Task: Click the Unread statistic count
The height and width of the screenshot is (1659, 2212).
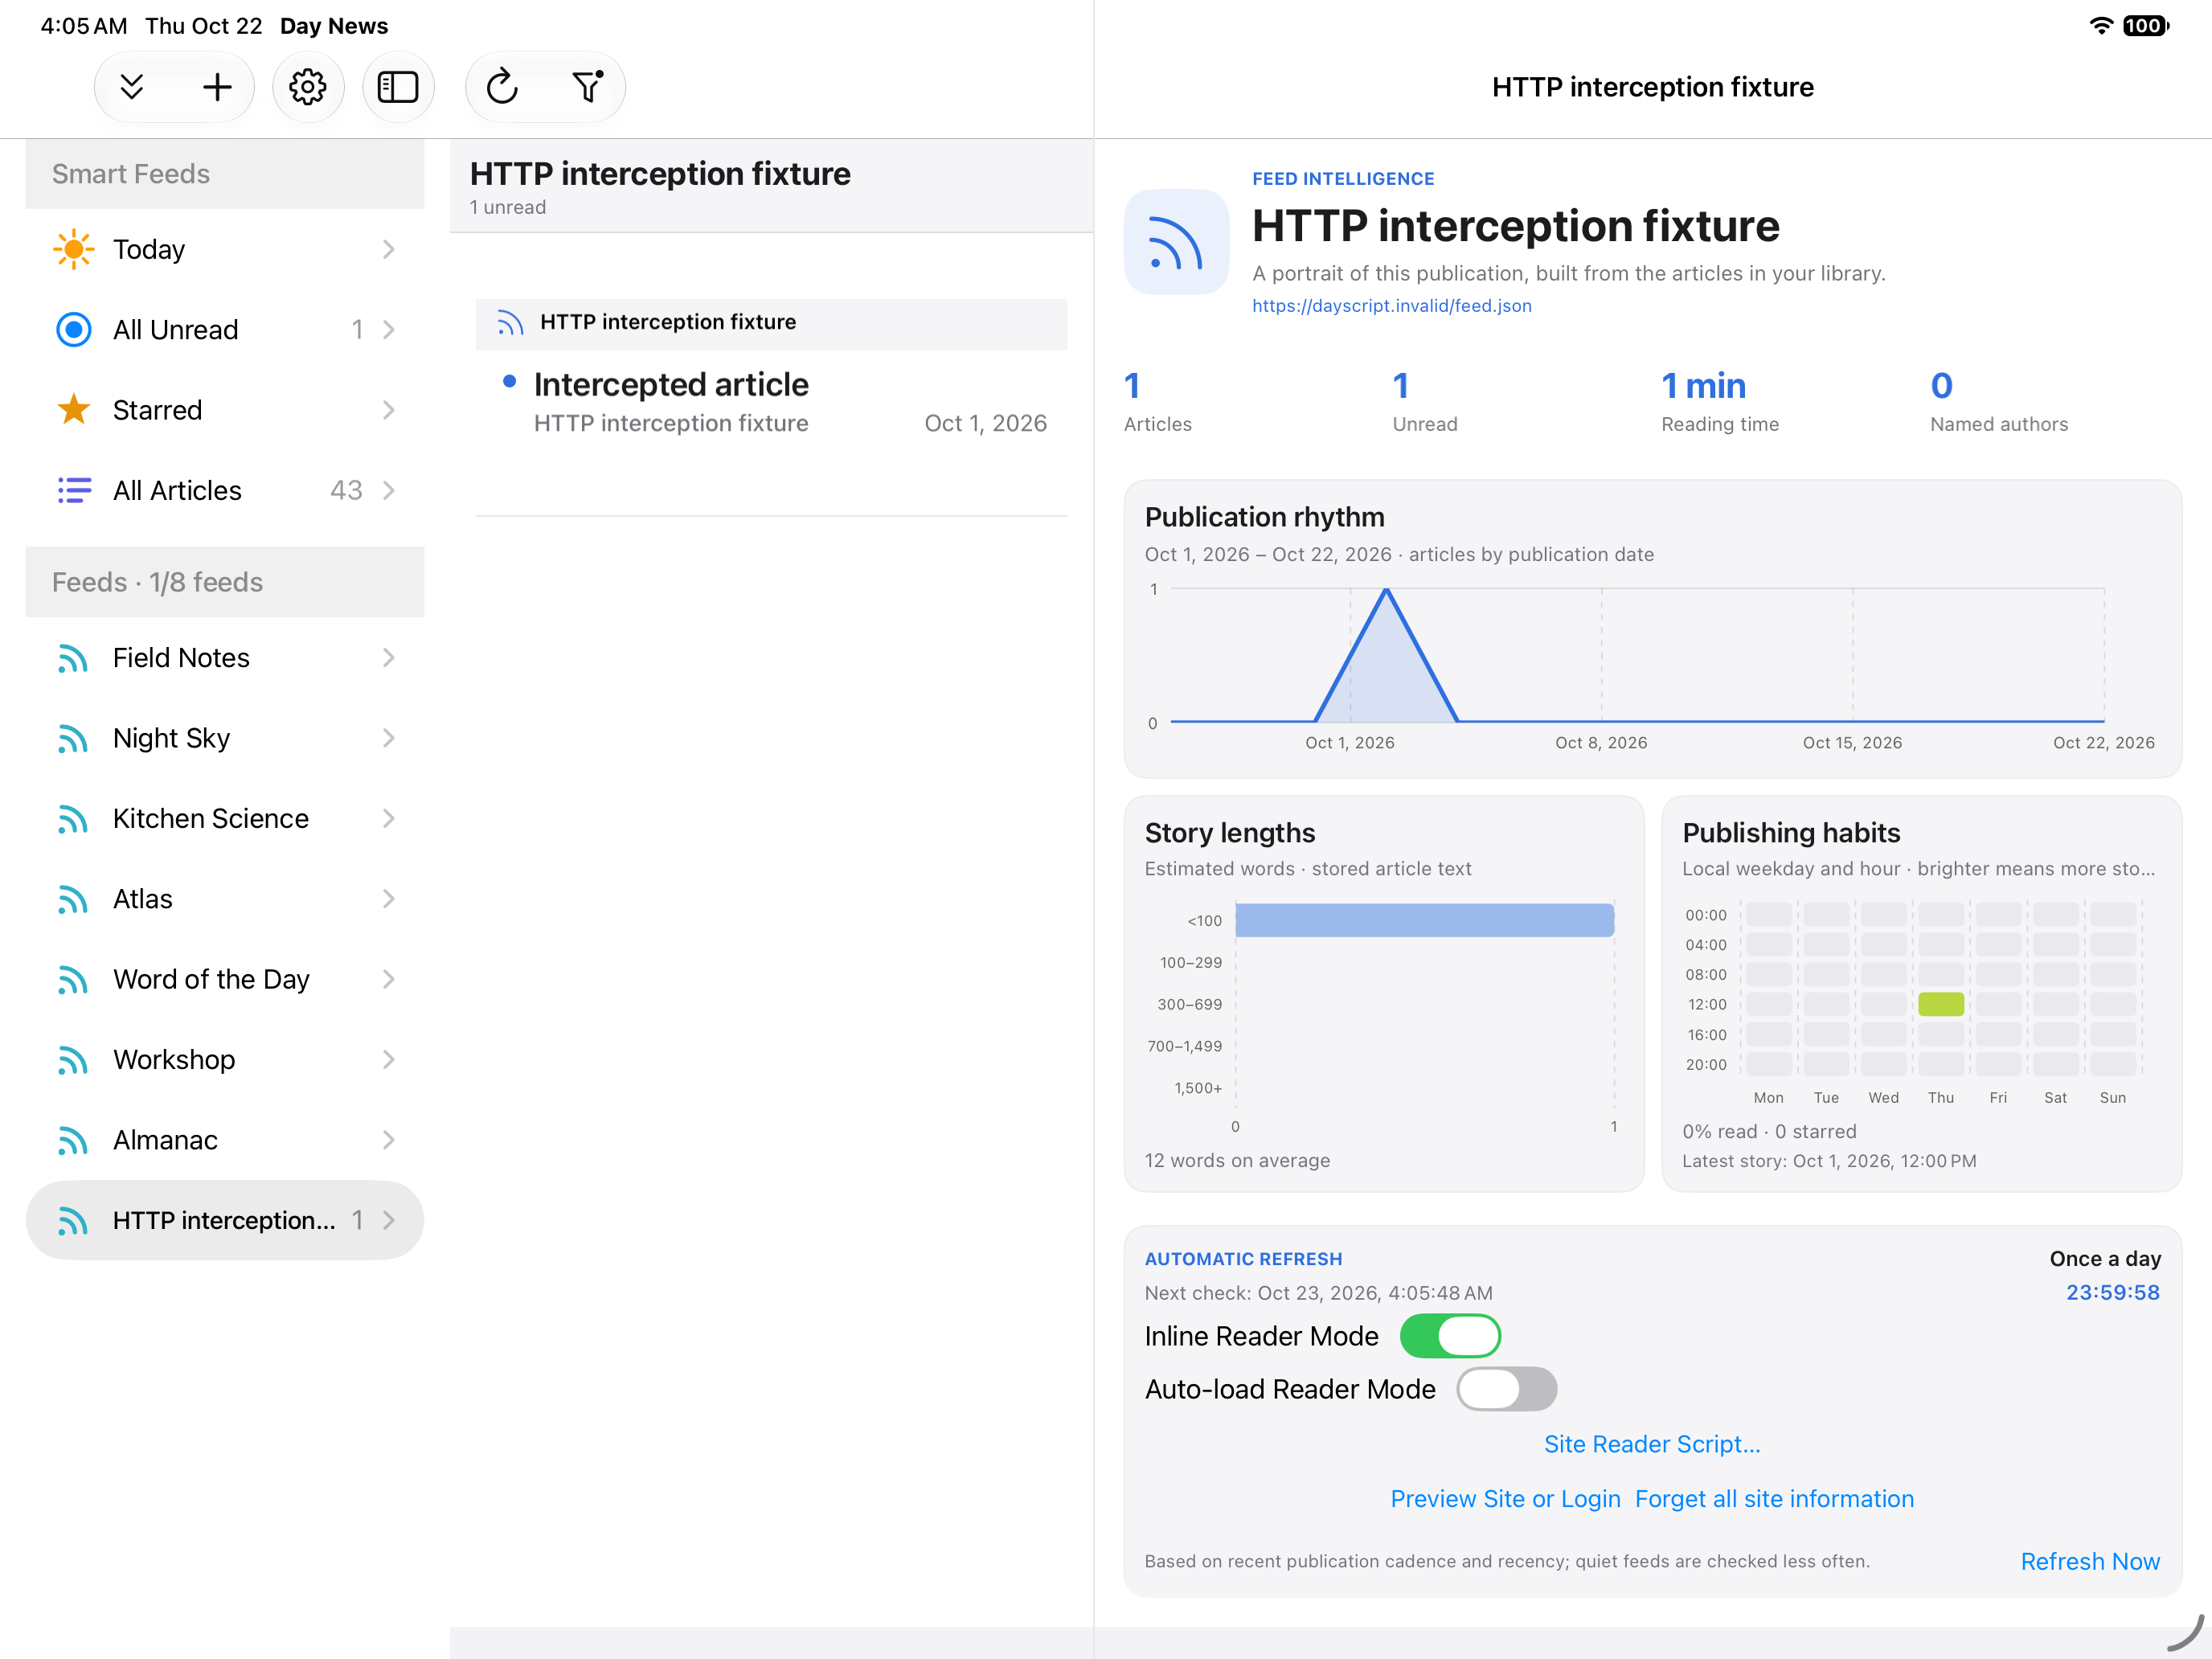Action: (x=1401, y=386)
